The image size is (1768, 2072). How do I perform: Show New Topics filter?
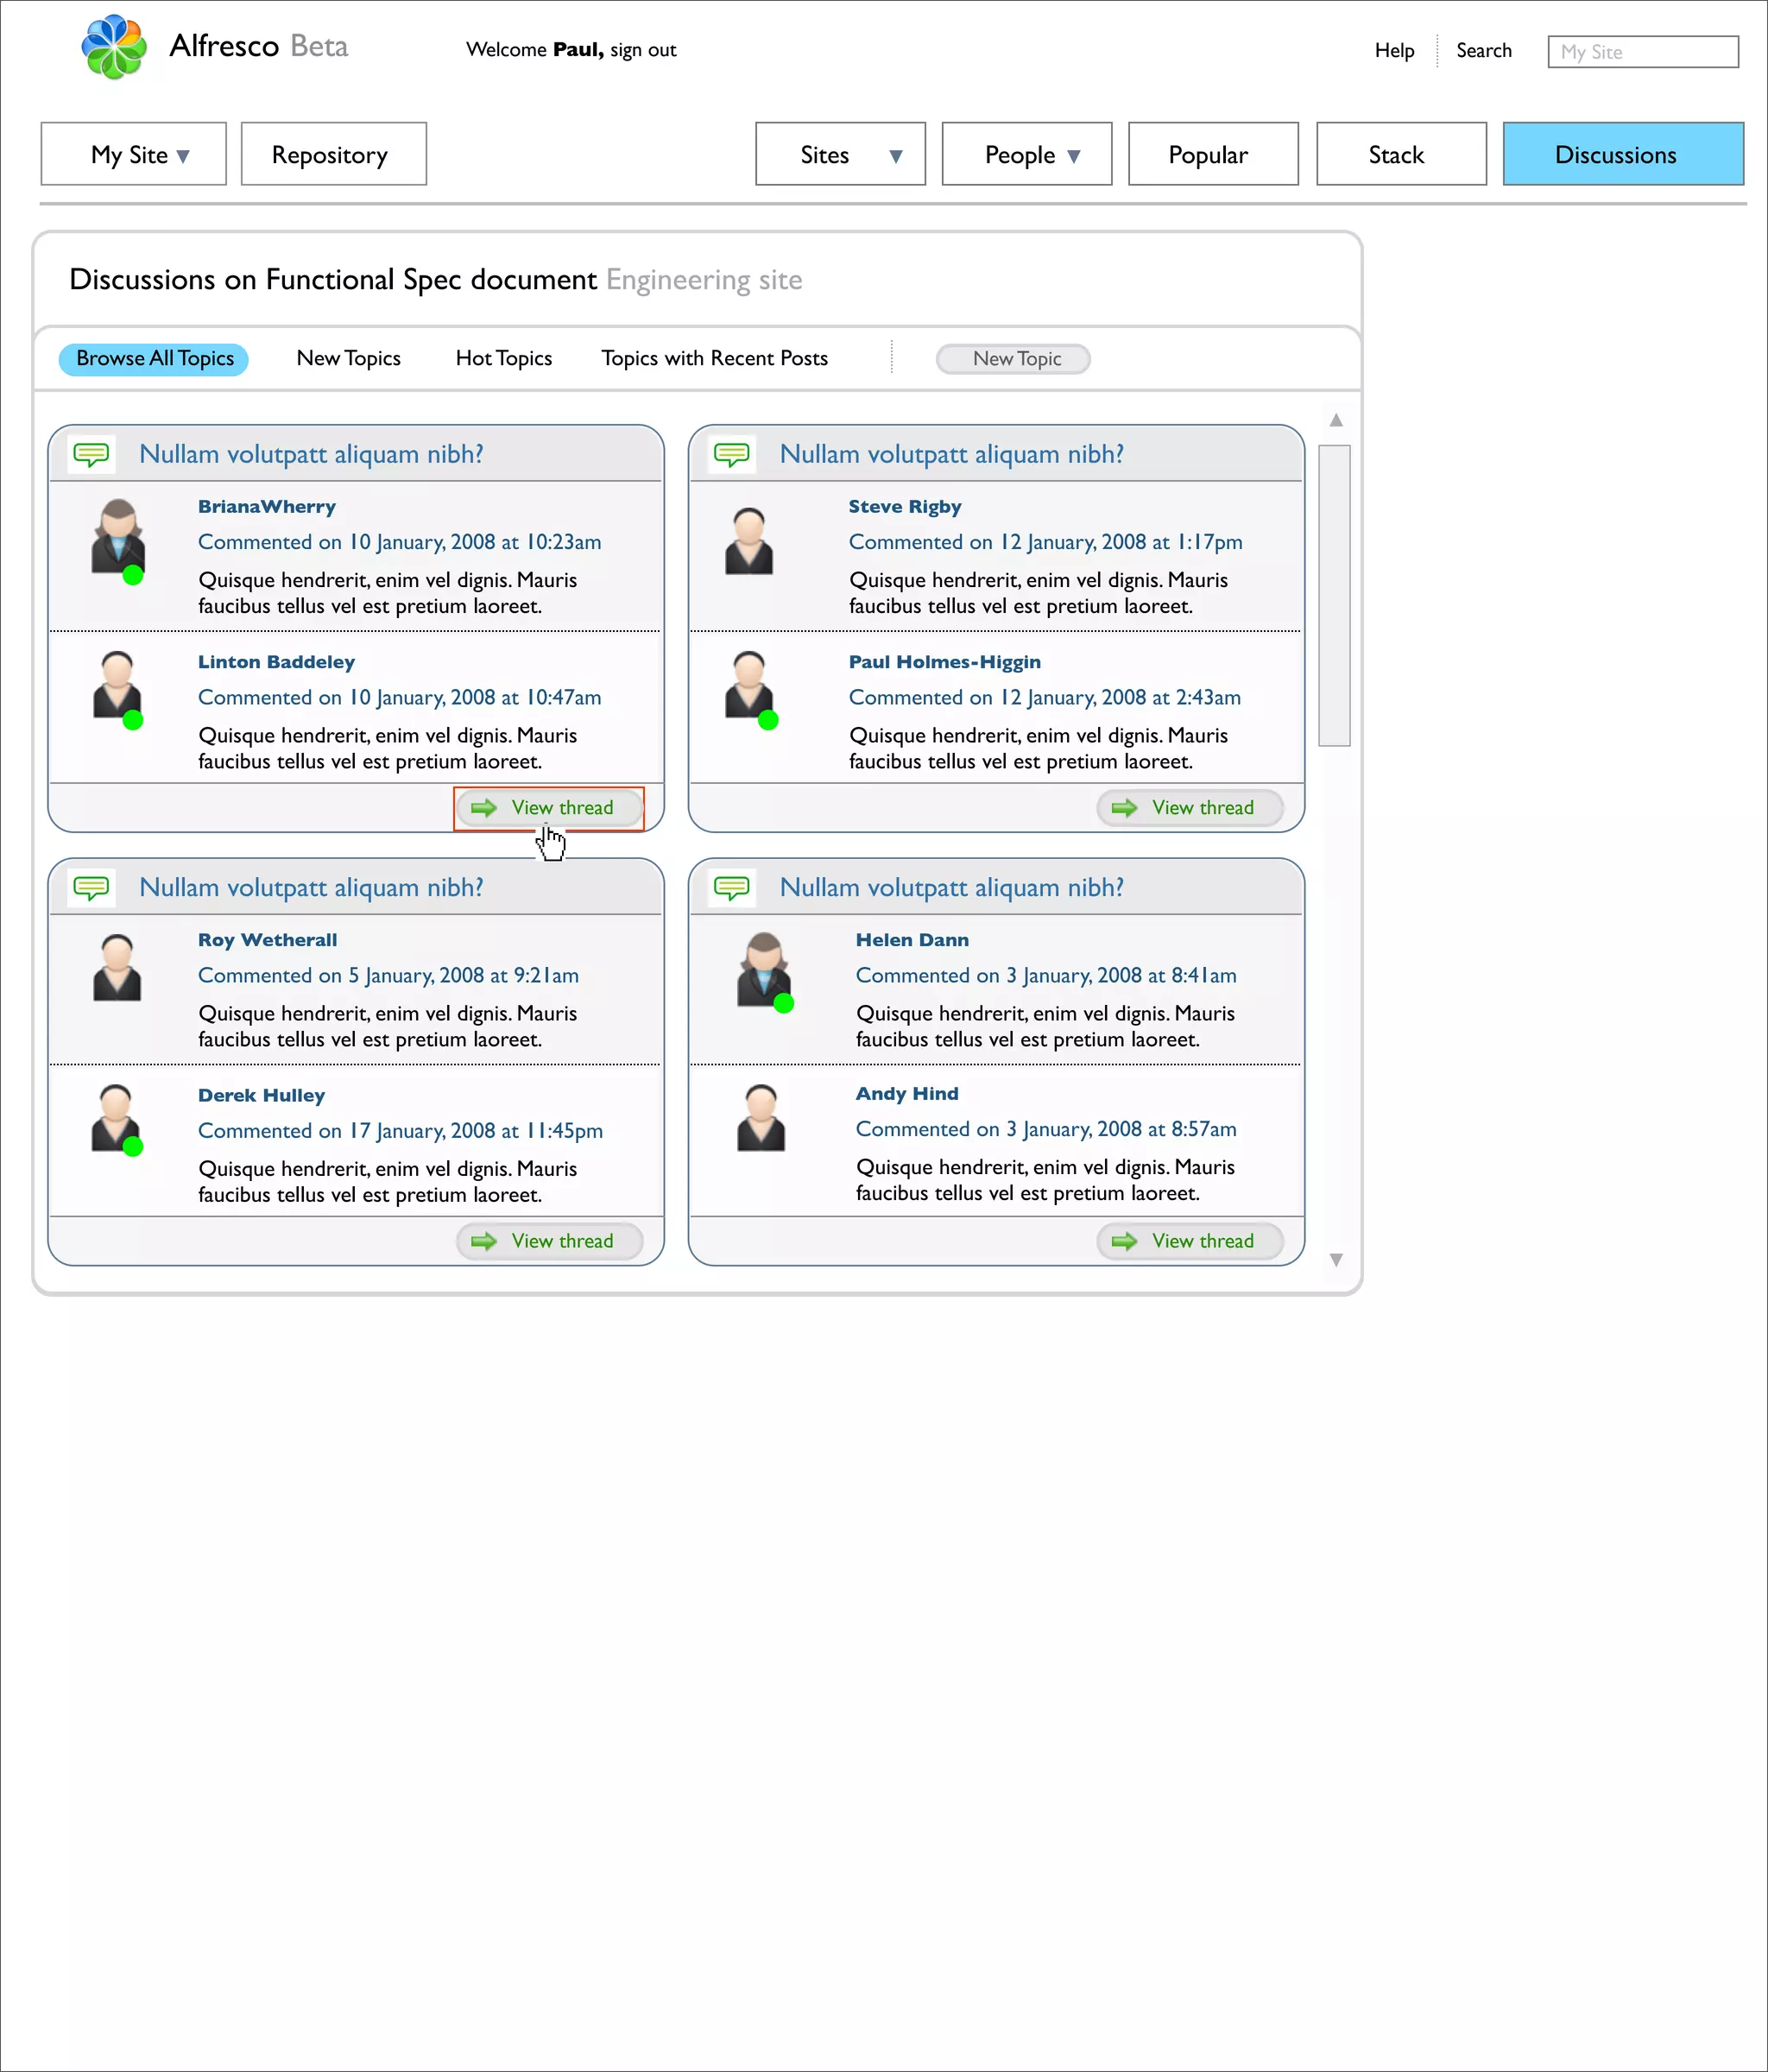pos(349,358)
